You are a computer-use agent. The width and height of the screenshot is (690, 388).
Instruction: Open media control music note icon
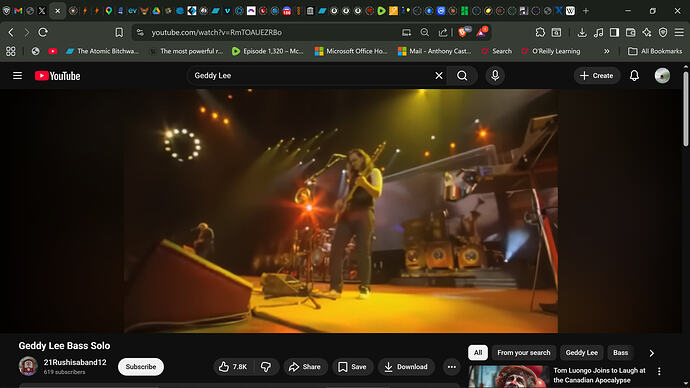coord(598,32)
